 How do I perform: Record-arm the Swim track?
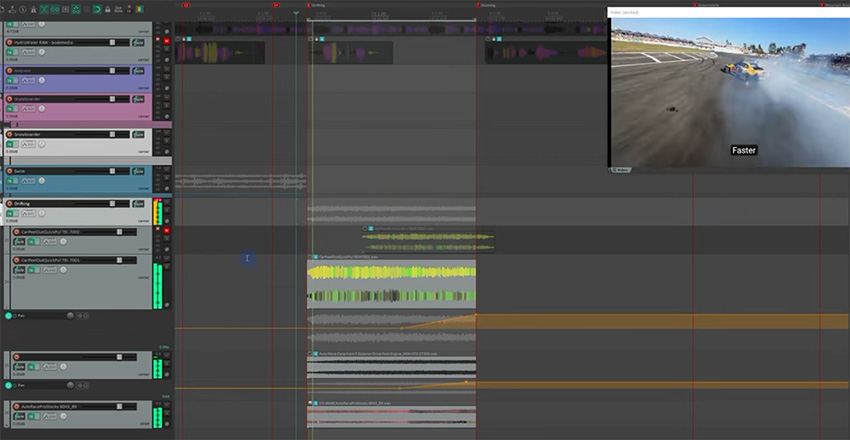point(9,171)
